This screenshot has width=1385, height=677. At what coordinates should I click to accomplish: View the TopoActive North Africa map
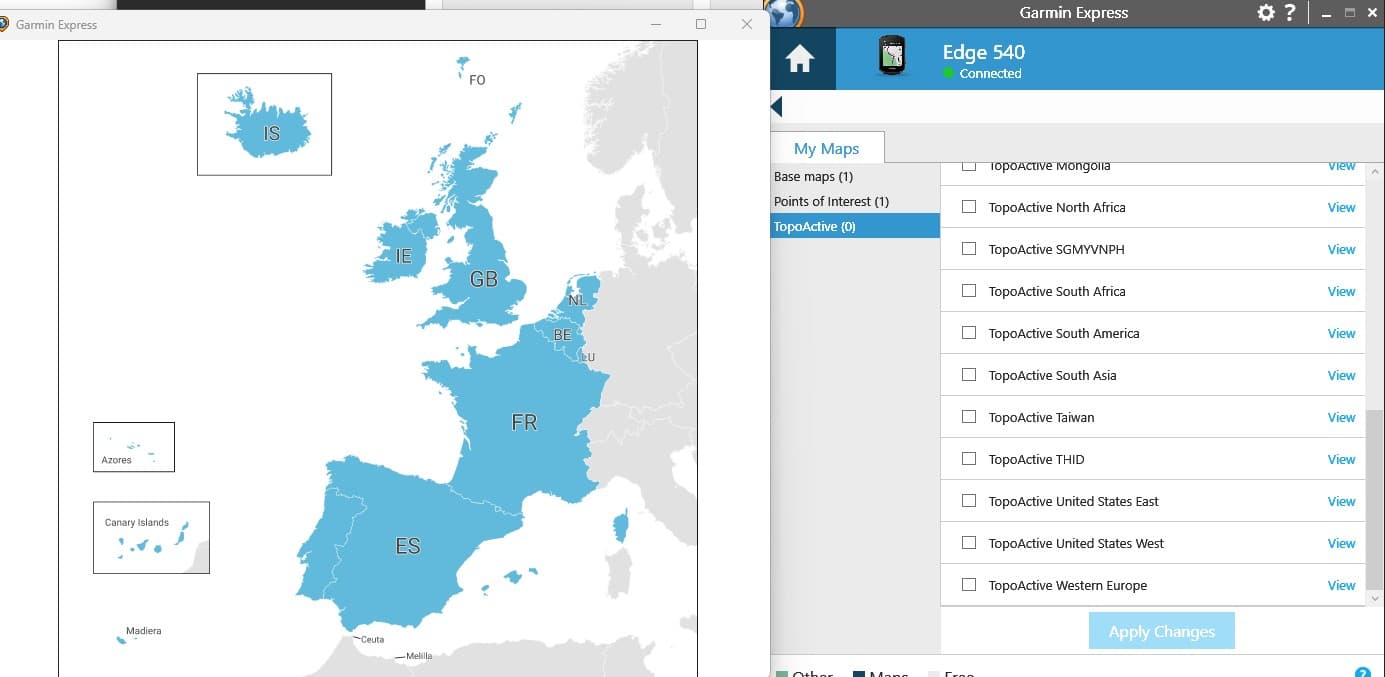[x=1341, y=207]
